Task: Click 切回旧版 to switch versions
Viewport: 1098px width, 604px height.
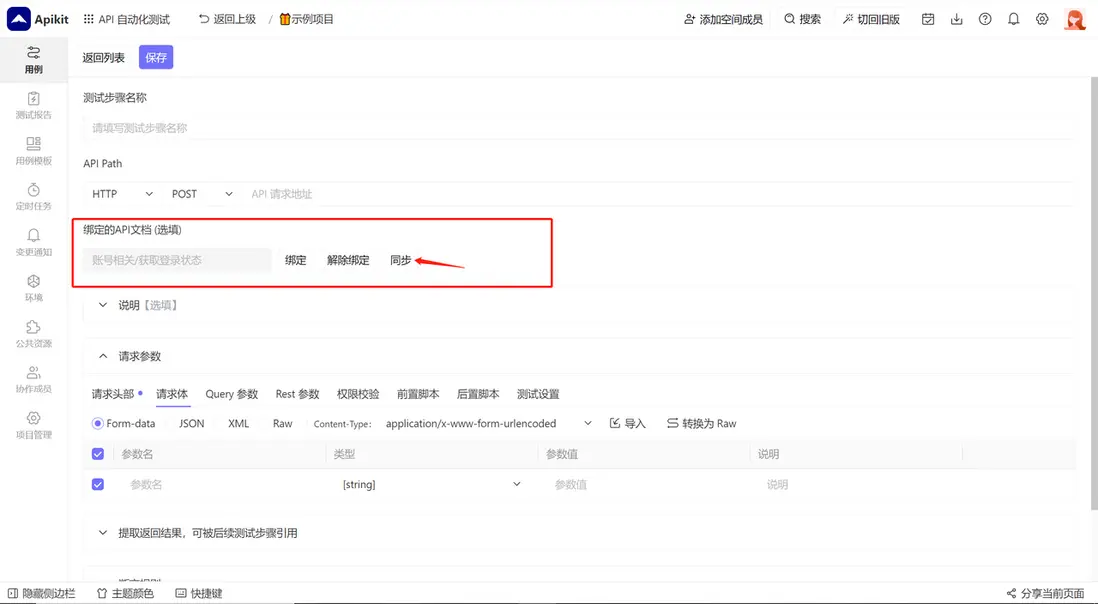Action: click(871, 20)
